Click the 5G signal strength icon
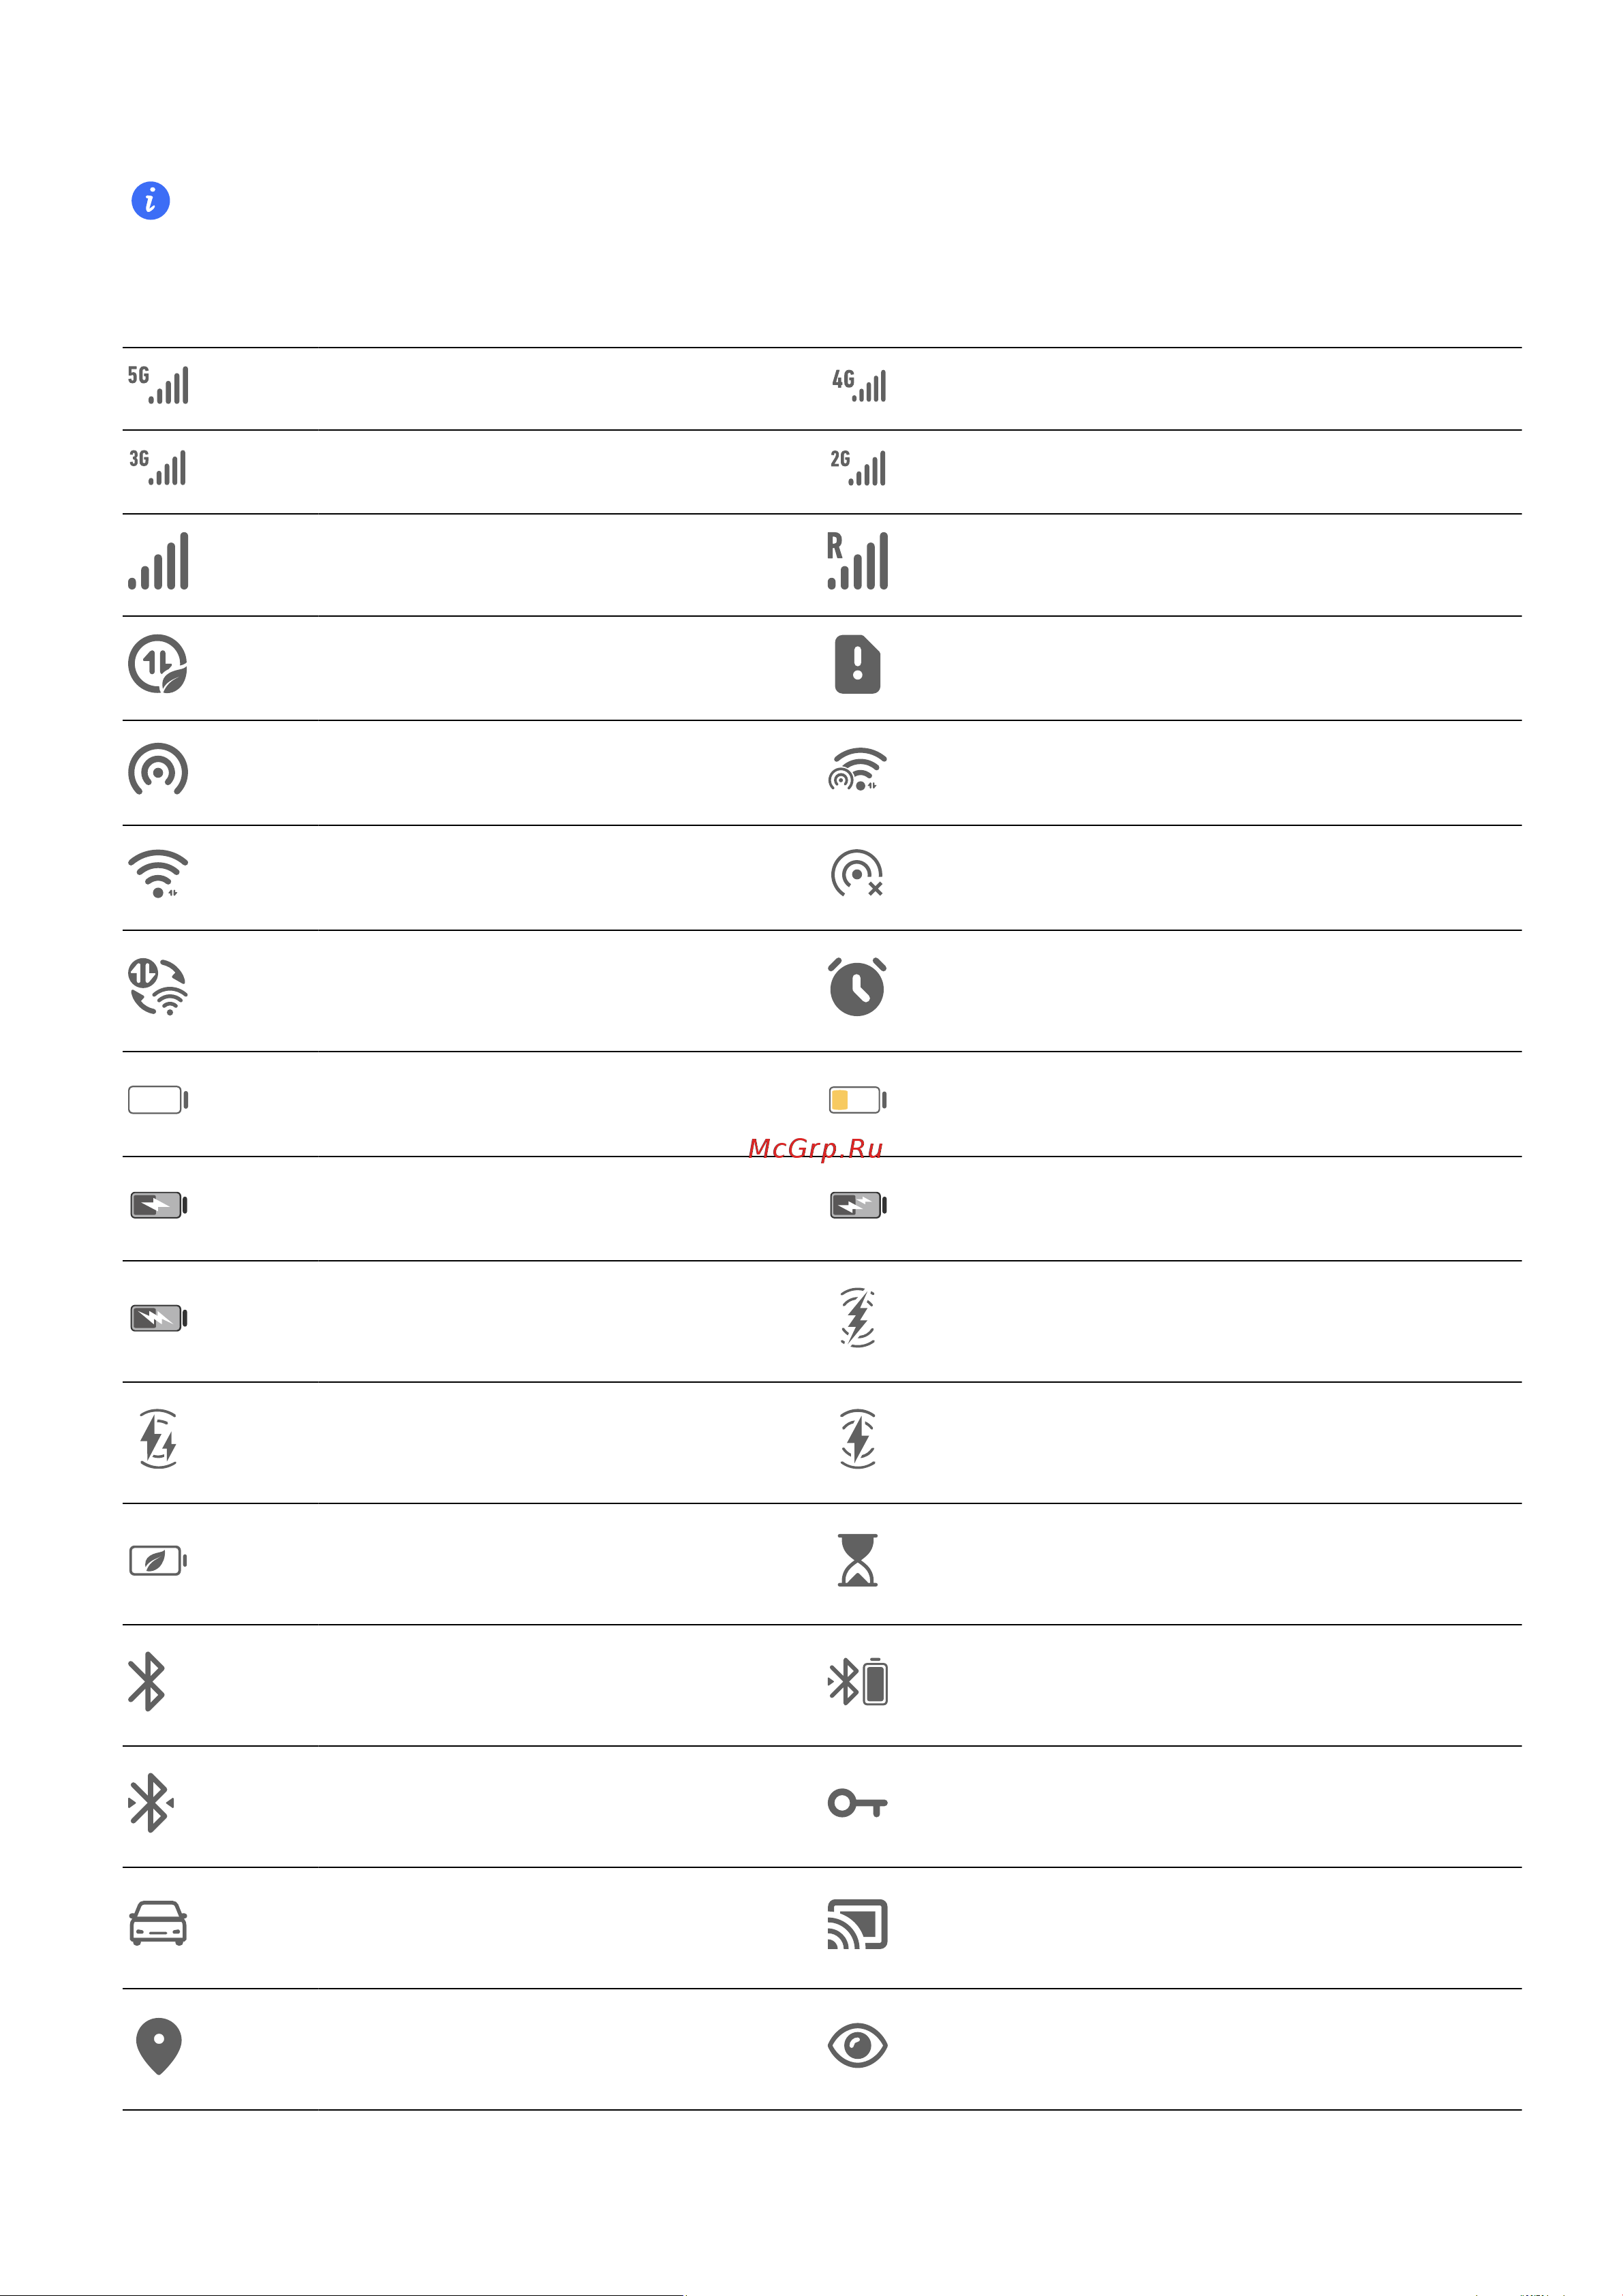The image size is (1623, 2296). coord(158,385)
